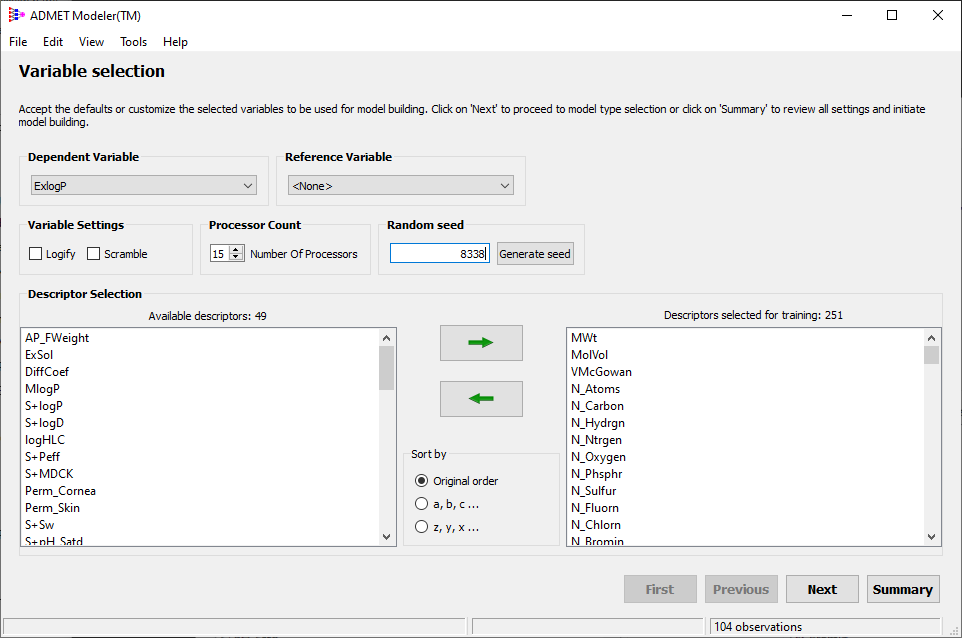Select N_Sulfur in selected training descriptors
This screenshot has width=962, height=638.
tap(594, 491)
